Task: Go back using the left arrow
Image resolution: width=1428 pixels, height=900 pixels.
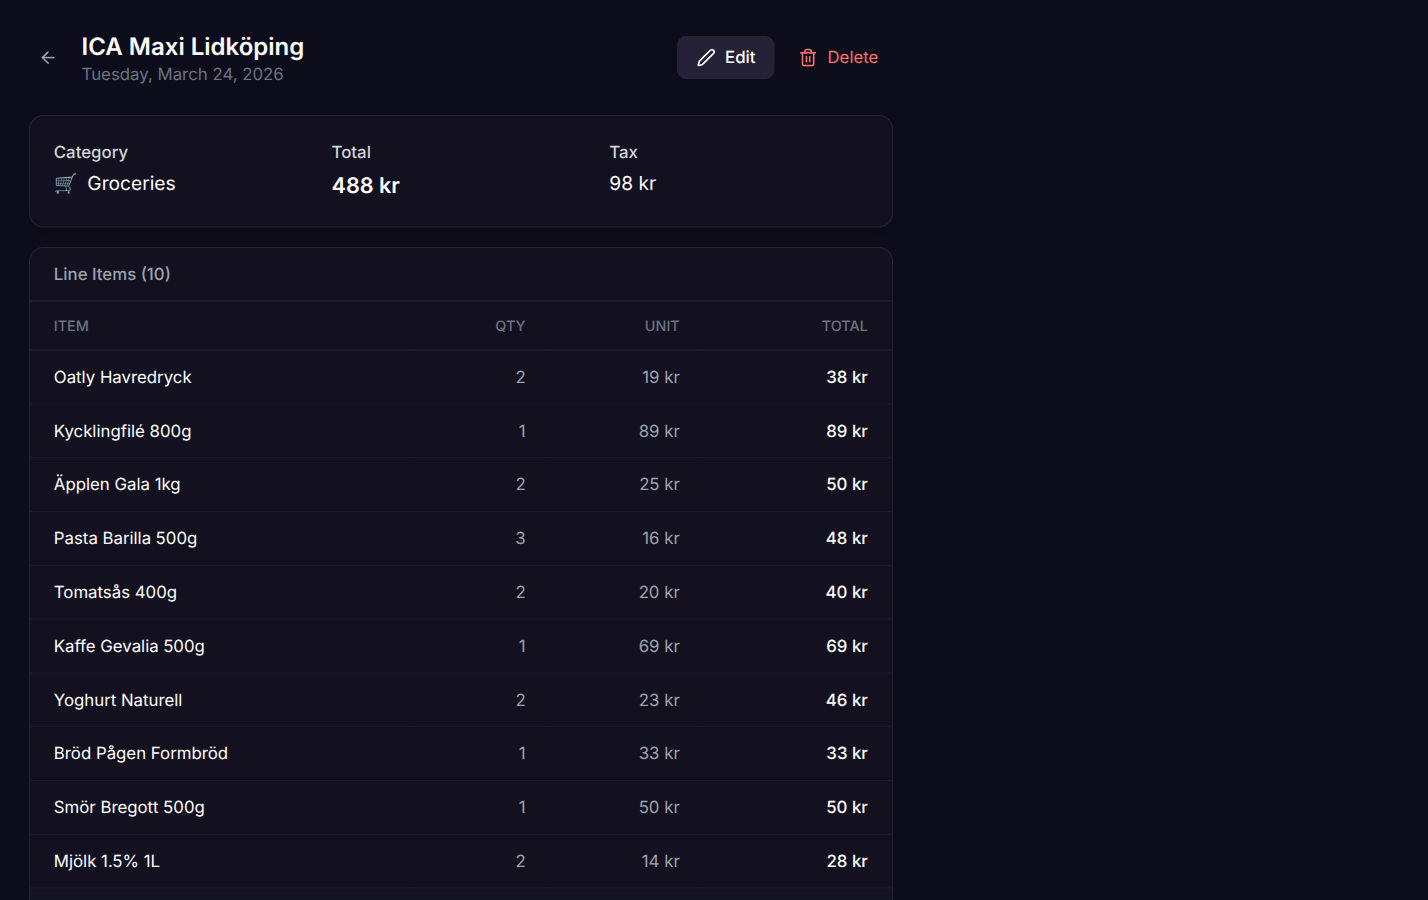Action: (48, 58)
